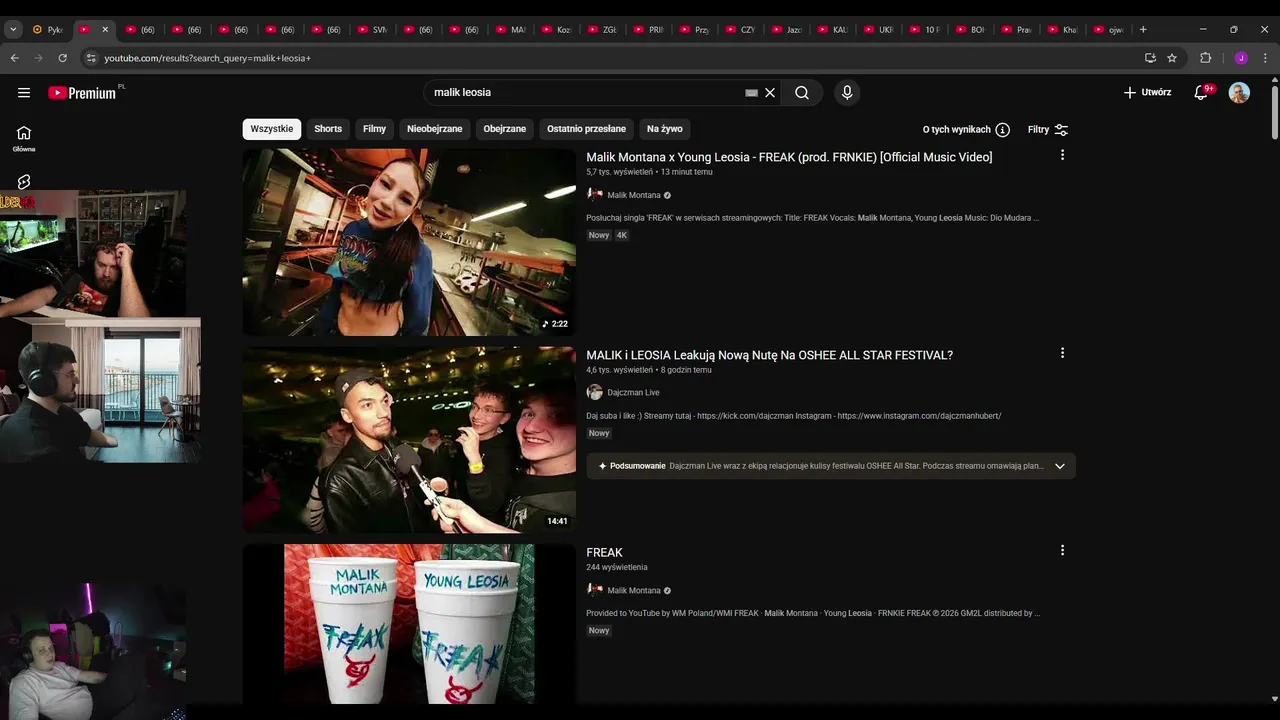Play FREAK cups cover thumbnail
Viewport: 1280px width, 720px height.
[409, 624]
